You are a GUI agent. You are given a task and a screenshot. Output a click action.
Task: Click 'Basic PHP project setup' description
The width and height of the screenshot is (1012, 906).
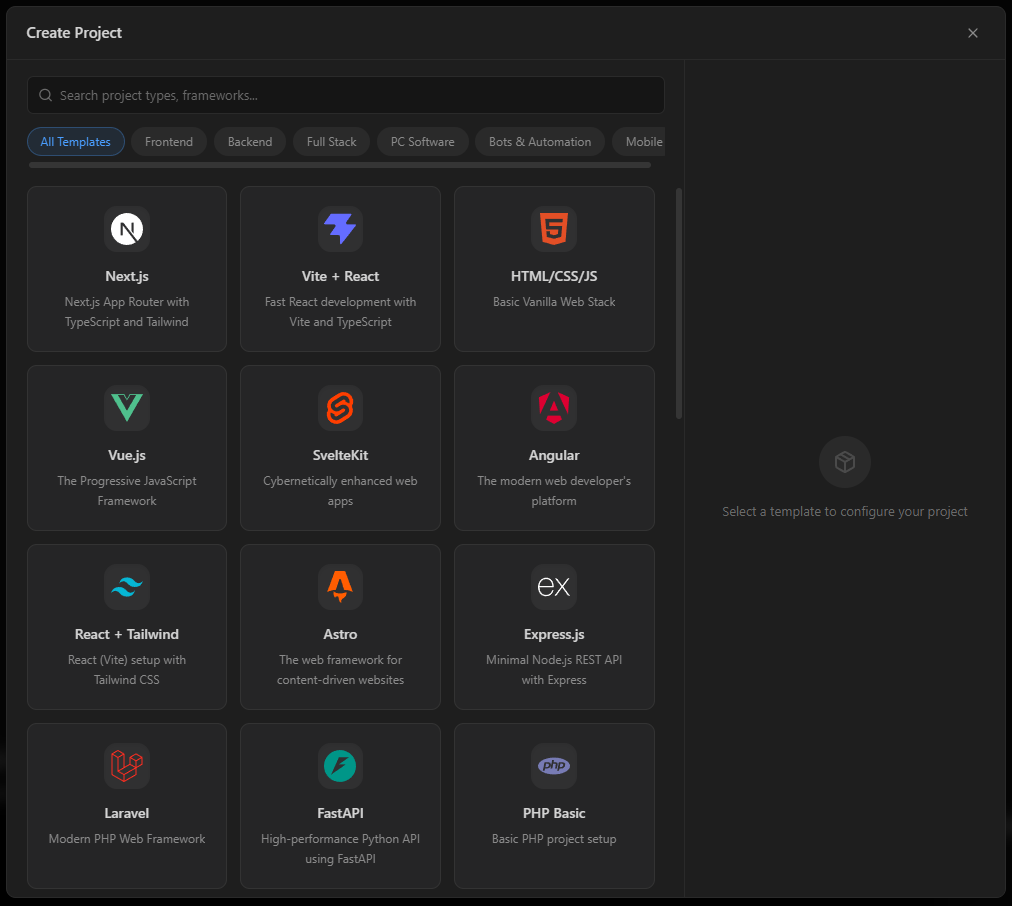554,839
